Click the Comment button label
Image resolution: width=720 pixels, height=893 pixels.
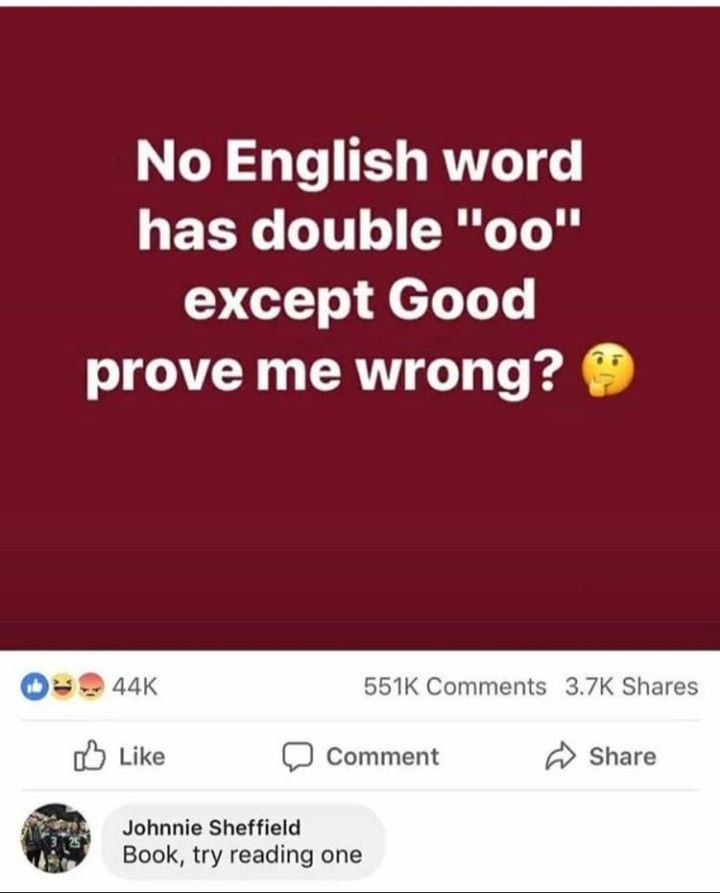(383, 756)
